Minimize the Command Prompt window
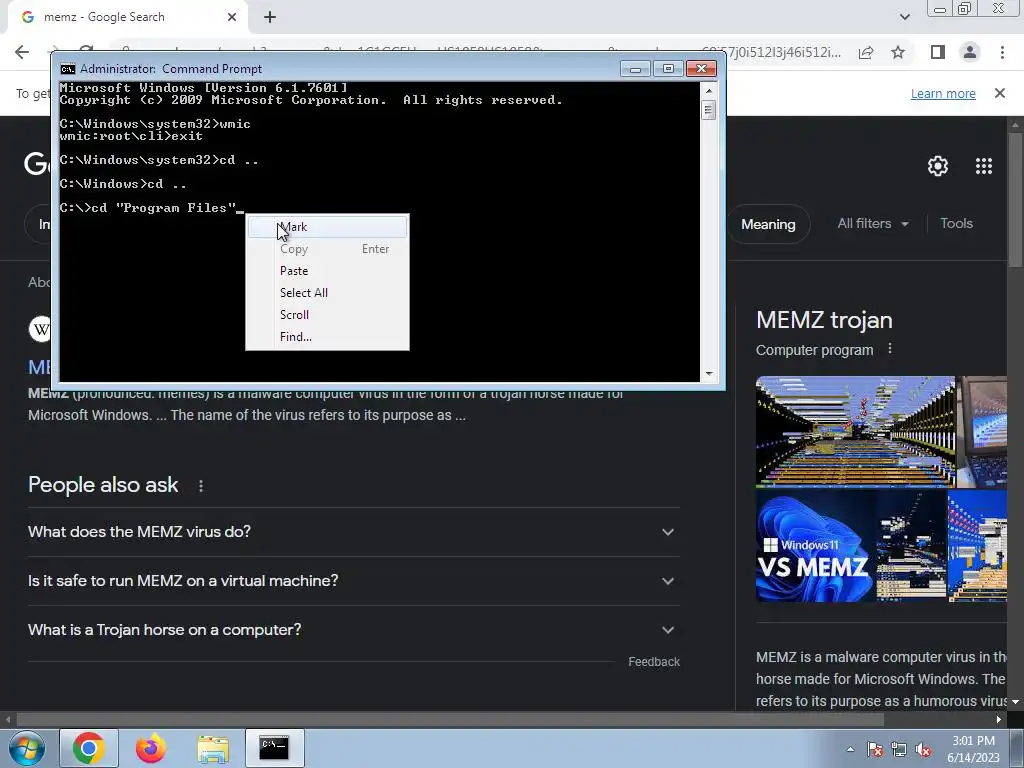1024x768 pixels. (635, 69)
